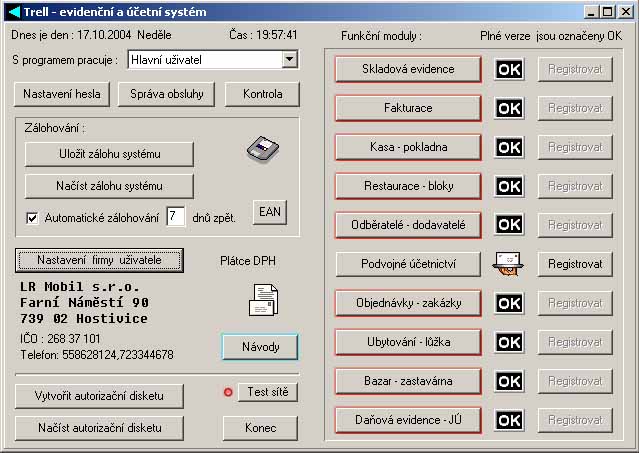Click Vytvořit autorizační disketu button
Image resolution: width=639 pixels, height=453 pixels.
pyautogui.click(x=99, y=396)
